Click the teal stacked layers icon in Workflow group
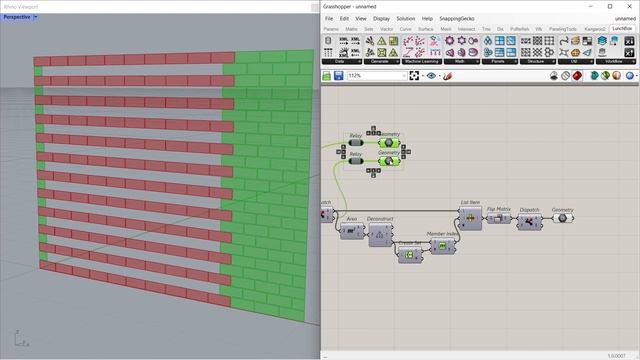The width and height of the screenshot is (640, 360). pos(602,40)
